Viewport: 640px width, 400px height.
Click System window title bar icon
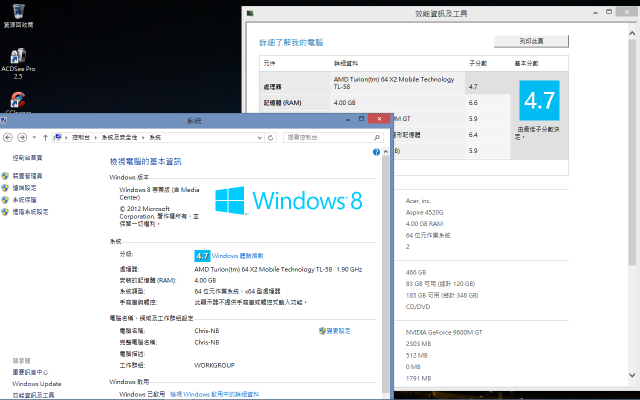pos(4,120)
